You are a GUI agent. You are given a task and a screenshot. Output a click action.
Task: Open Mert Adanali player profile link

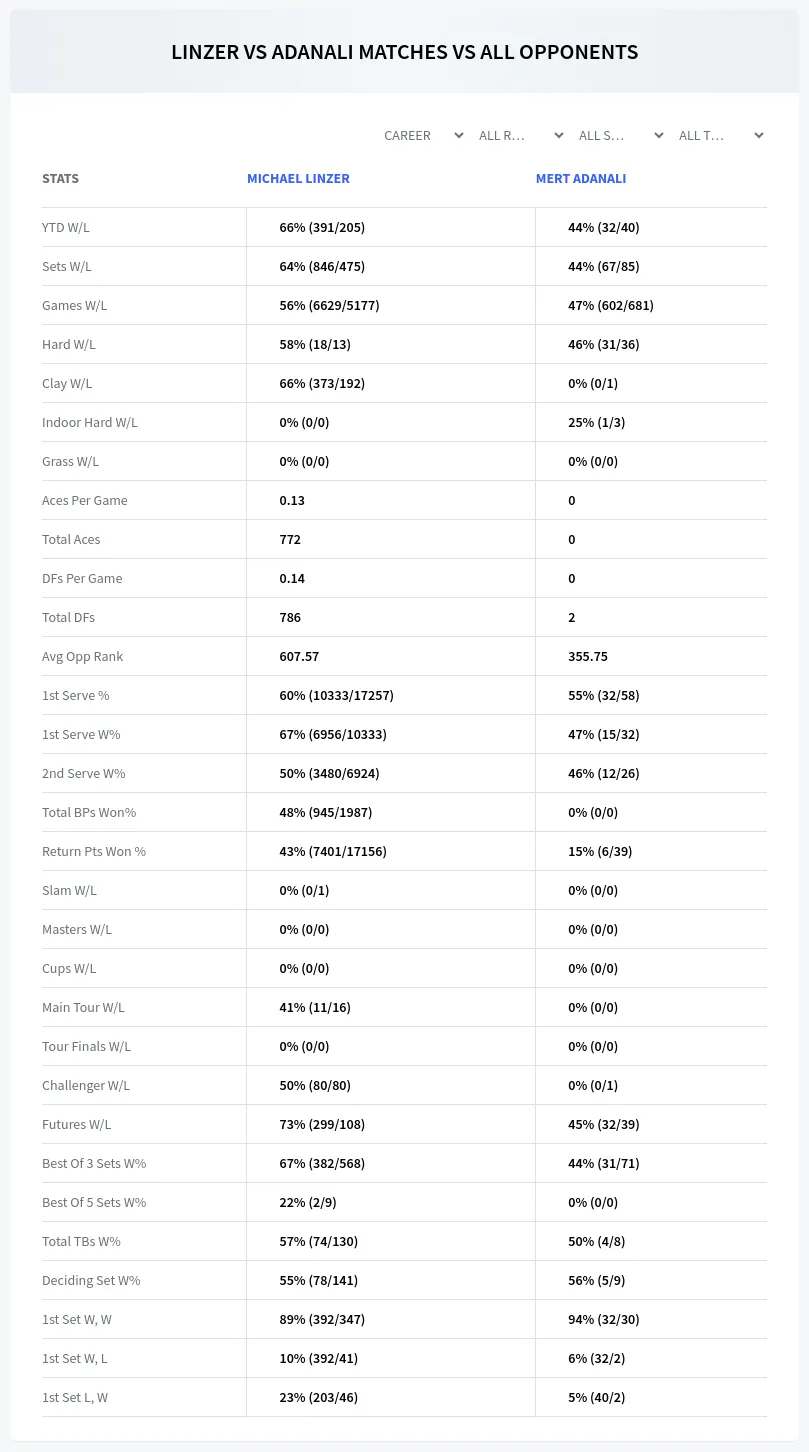point(581,178)
